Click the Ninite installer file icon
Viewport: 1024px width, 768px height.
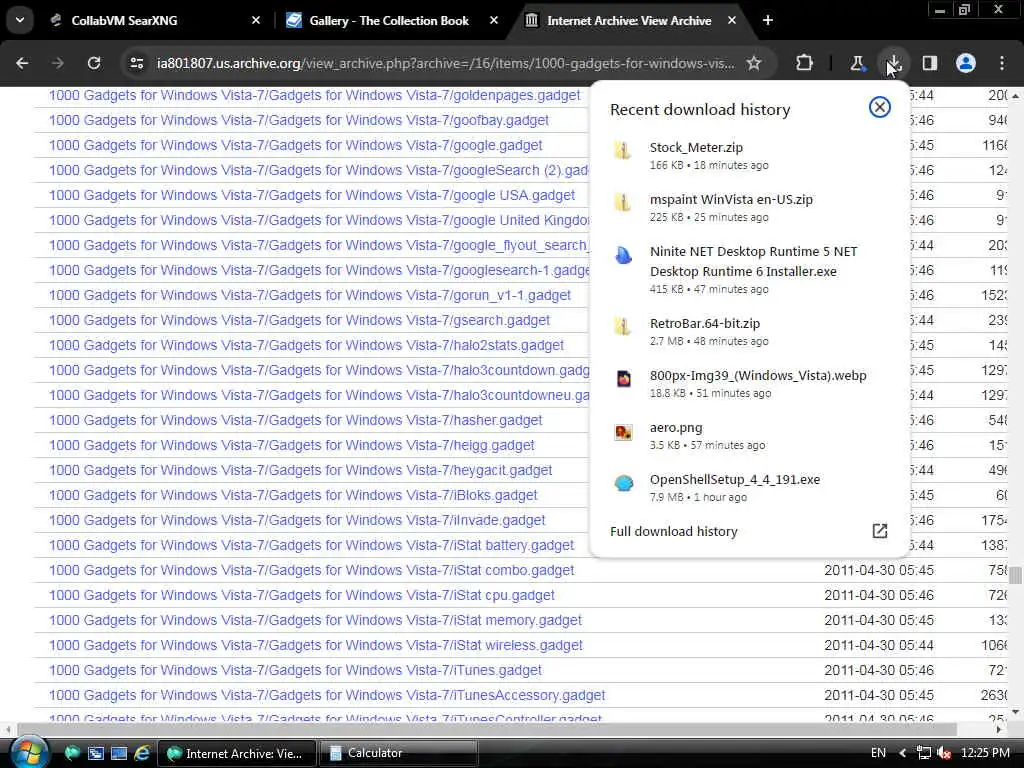coord(623,255)
